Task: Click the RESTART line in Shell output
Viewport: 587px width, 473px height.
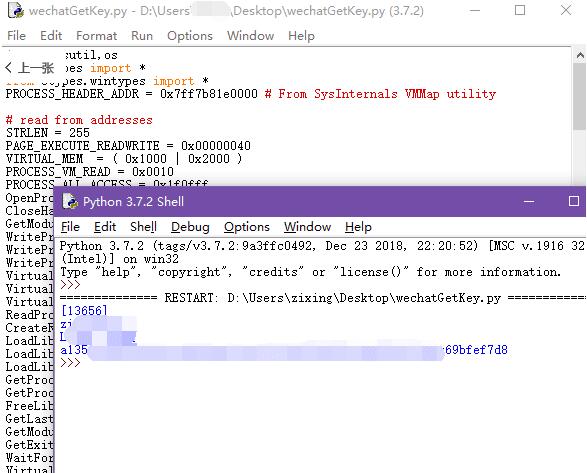Action: [x=323, y=298]
